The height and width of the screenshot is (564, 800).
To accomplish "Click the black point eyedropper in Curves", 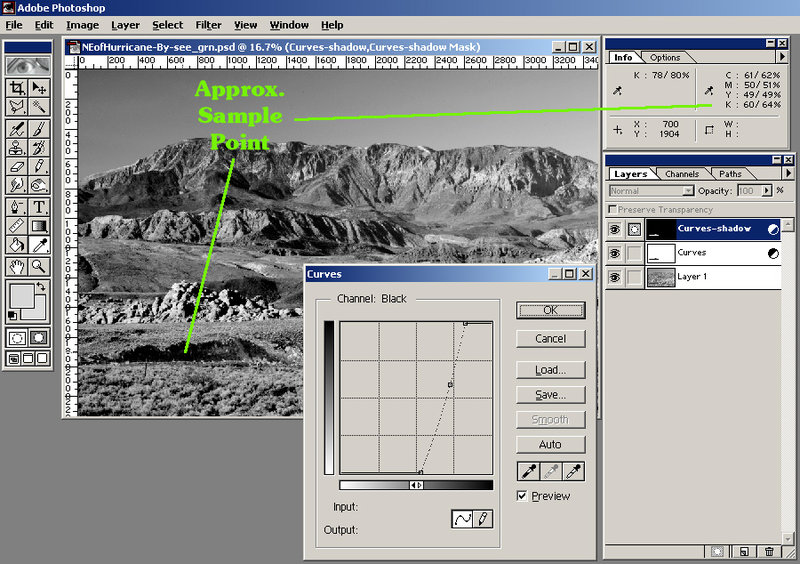I will coord(528,471).
